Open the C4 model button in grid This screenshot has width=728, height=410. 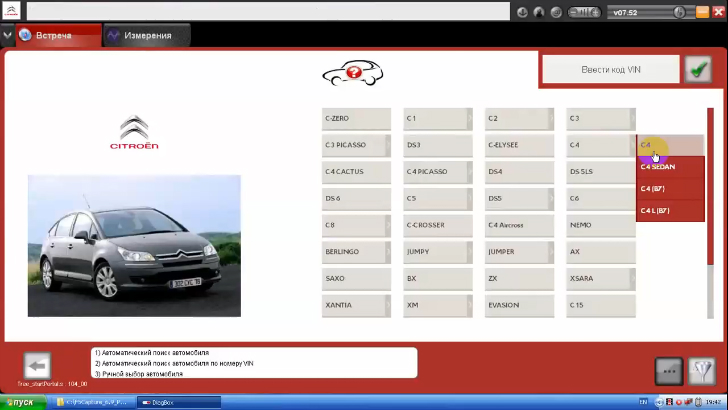601,145
